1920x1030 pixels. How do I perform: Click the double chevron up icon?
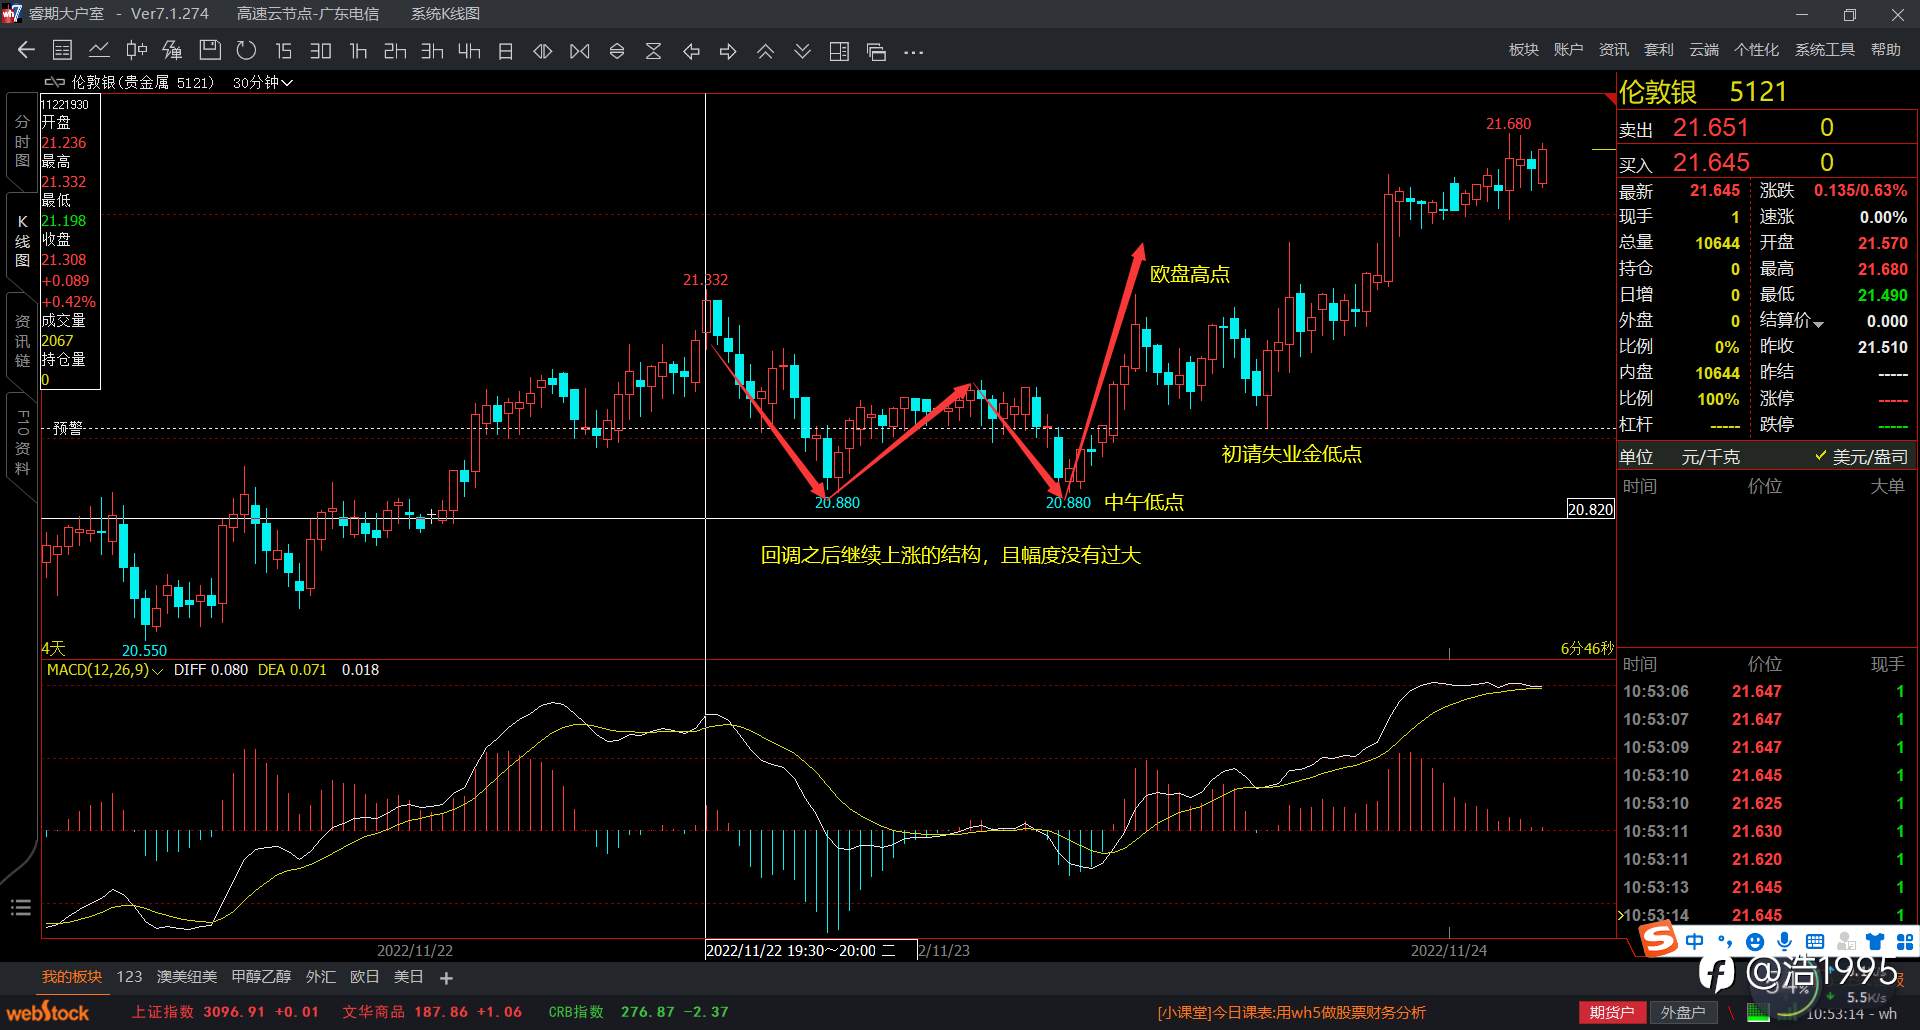click(x=765, y=51)
